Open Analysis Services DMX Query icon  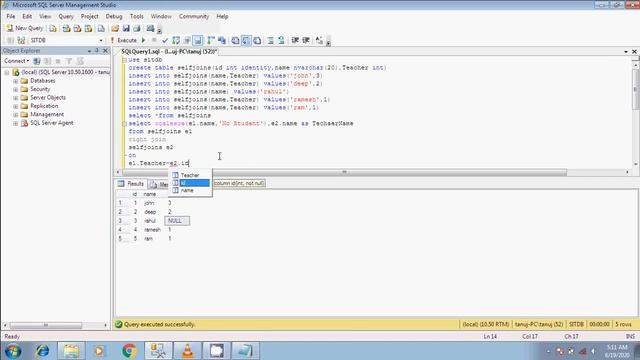(77, 29)
